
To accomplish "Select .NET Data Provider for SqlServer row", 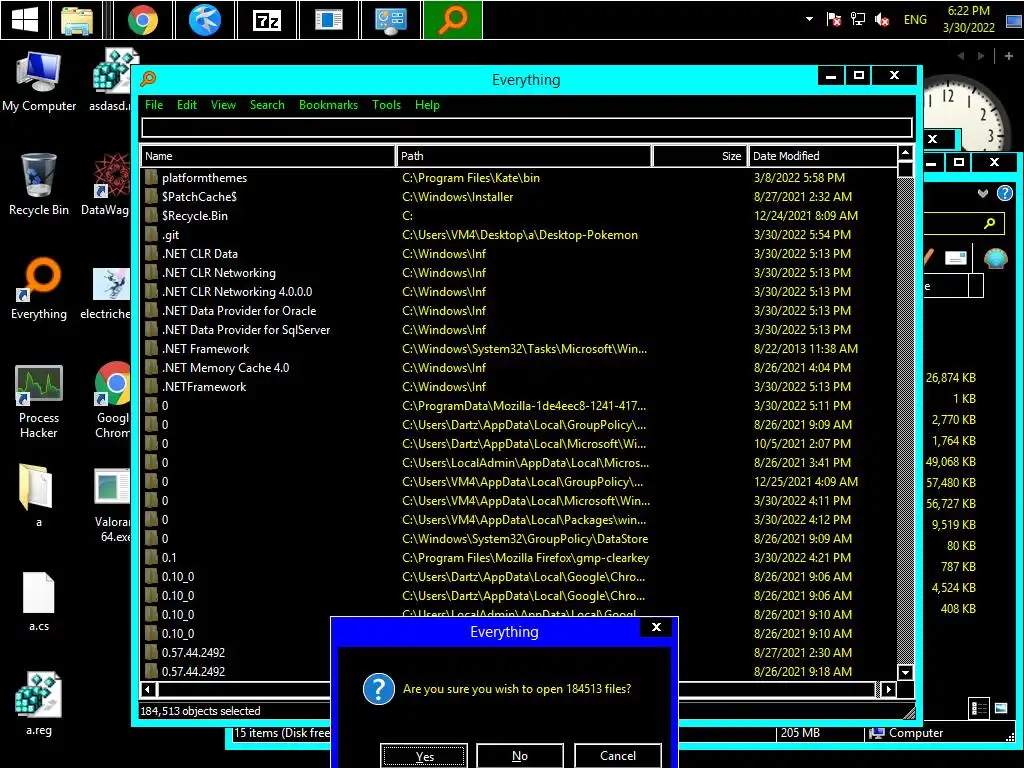I will click(519, 330).
